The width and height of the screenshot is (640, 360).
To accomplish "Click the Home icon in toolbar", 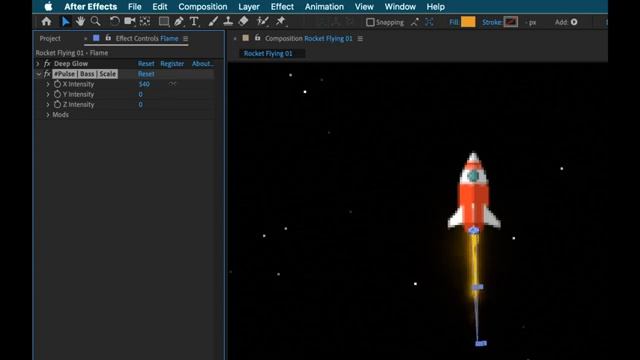I will point(47,22).
